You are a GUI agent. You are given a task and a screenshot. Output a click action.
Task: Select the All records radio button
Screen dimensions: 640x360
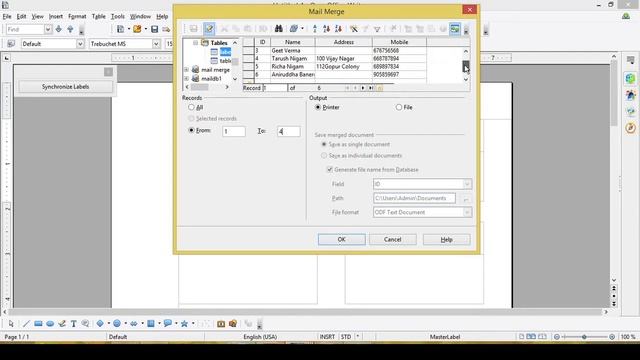click(x=191, y=107)
